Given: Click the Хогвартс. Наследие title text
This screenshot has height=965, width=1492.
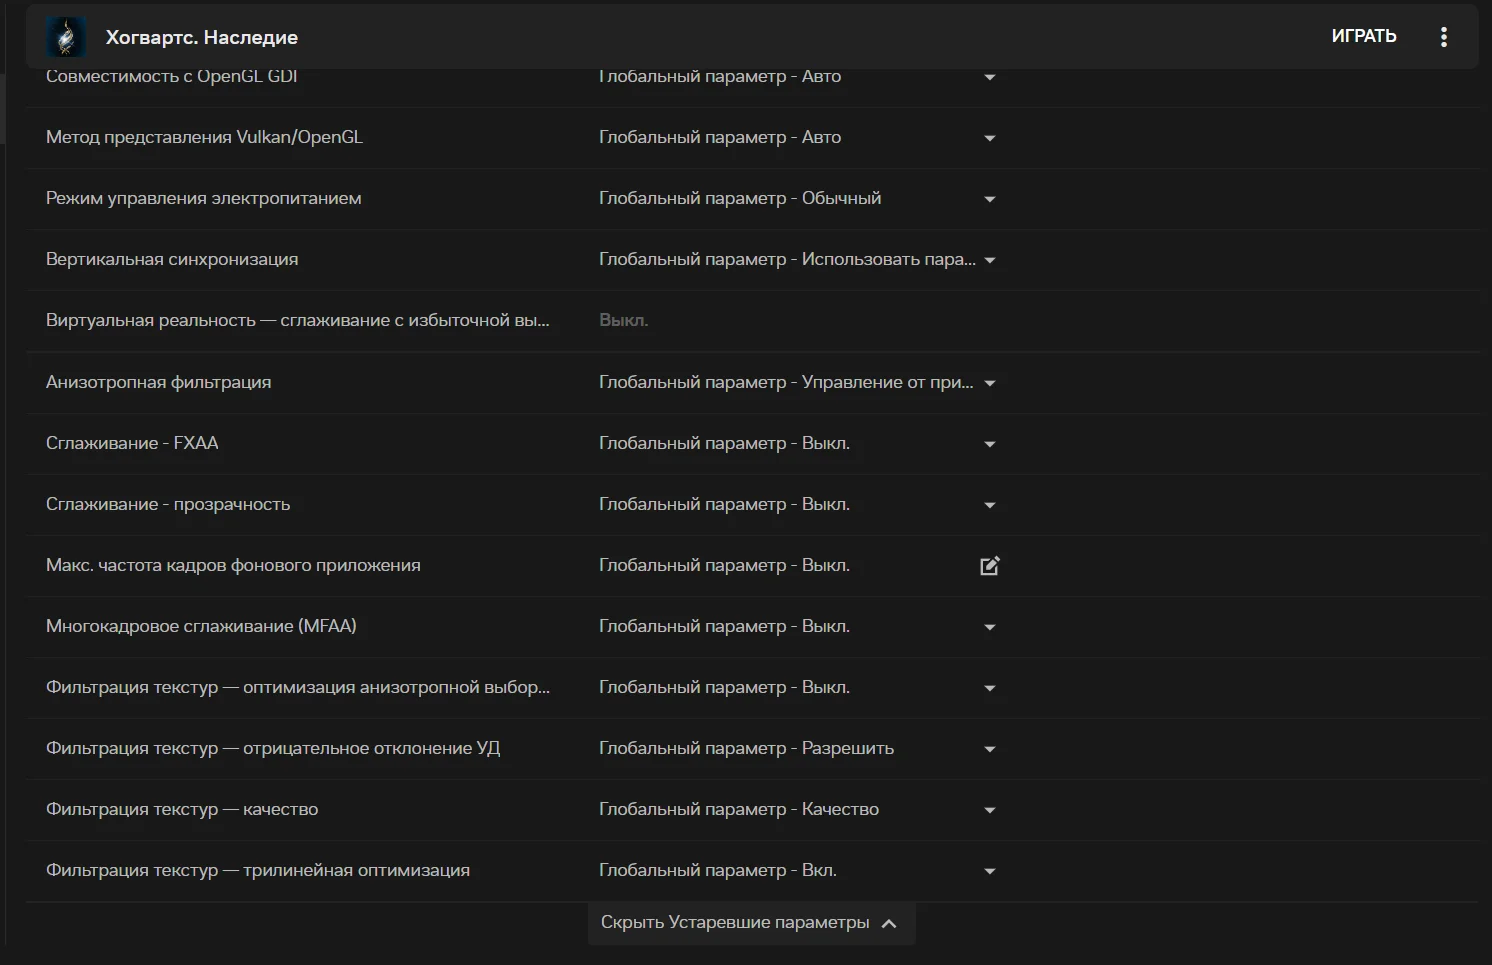Looking at the screenshot, I should click(x=202, y=38).
